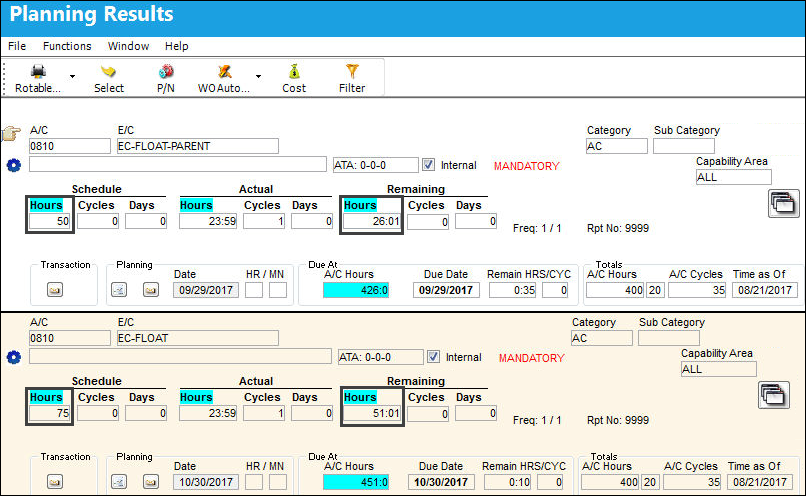806x496 pixels.
Task: Click Category AC field in bottom record
Action: point(601,338)
